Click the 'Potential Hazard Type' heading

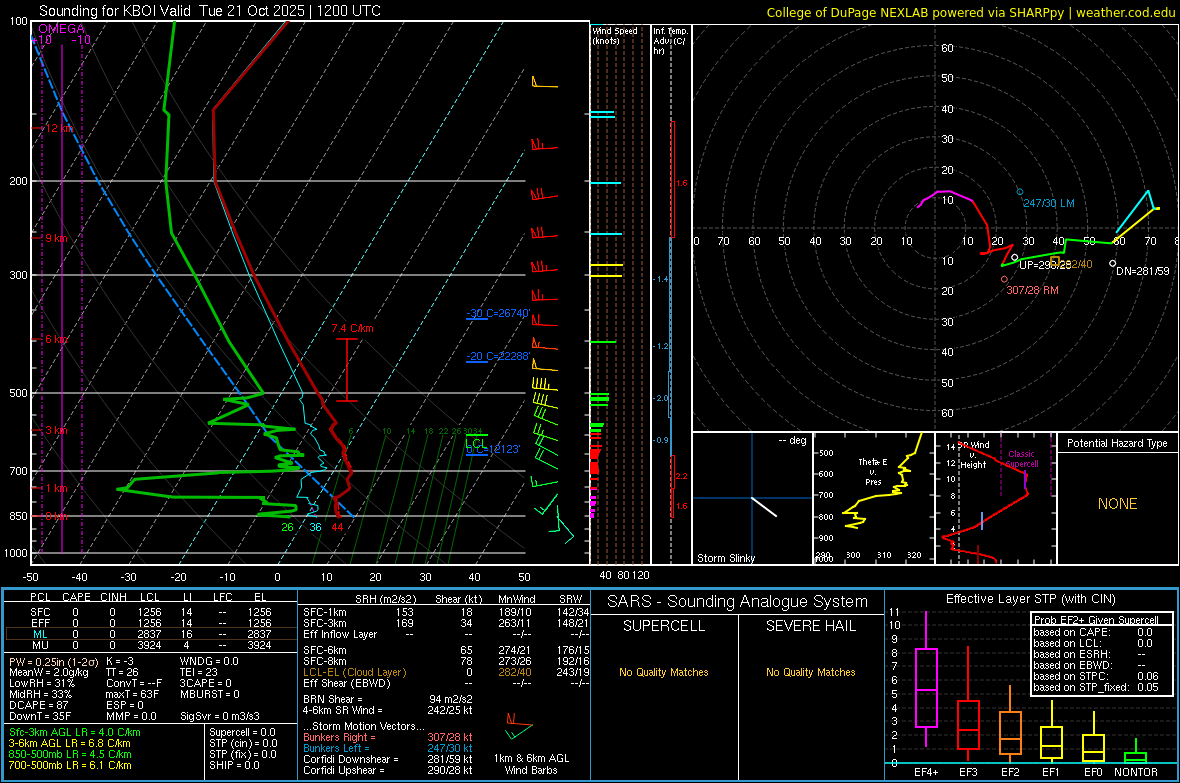point(1117,443)
